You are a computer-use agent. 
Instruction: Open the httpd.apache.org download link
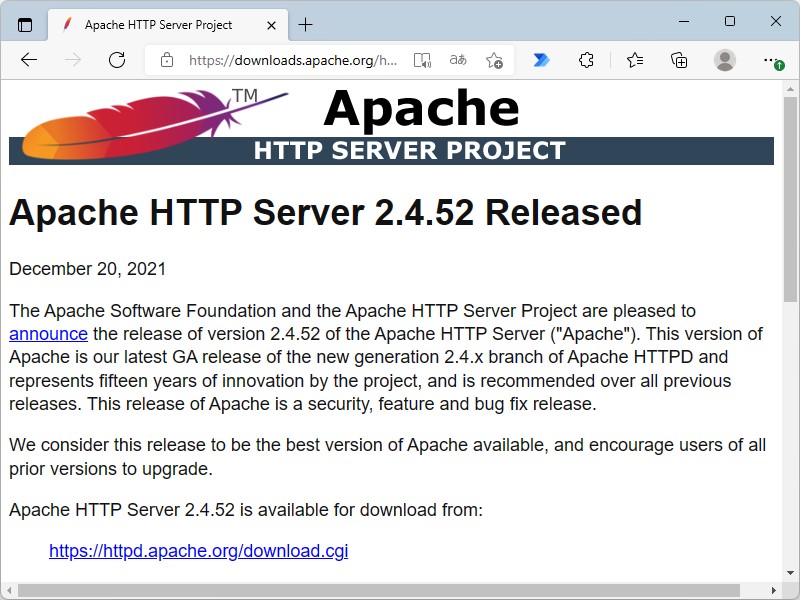[198, 551]
